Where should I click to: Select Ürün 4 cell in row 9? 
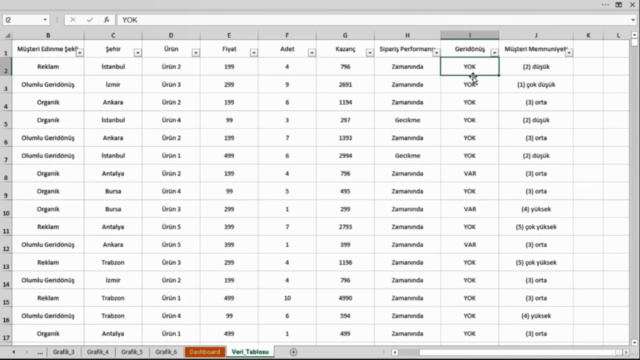[x=171, y=191]
